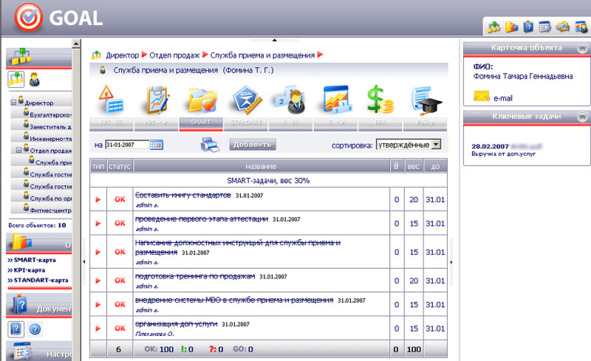Click the clipboard chart with pen icon
591x361 pixels.
point(157,99)
